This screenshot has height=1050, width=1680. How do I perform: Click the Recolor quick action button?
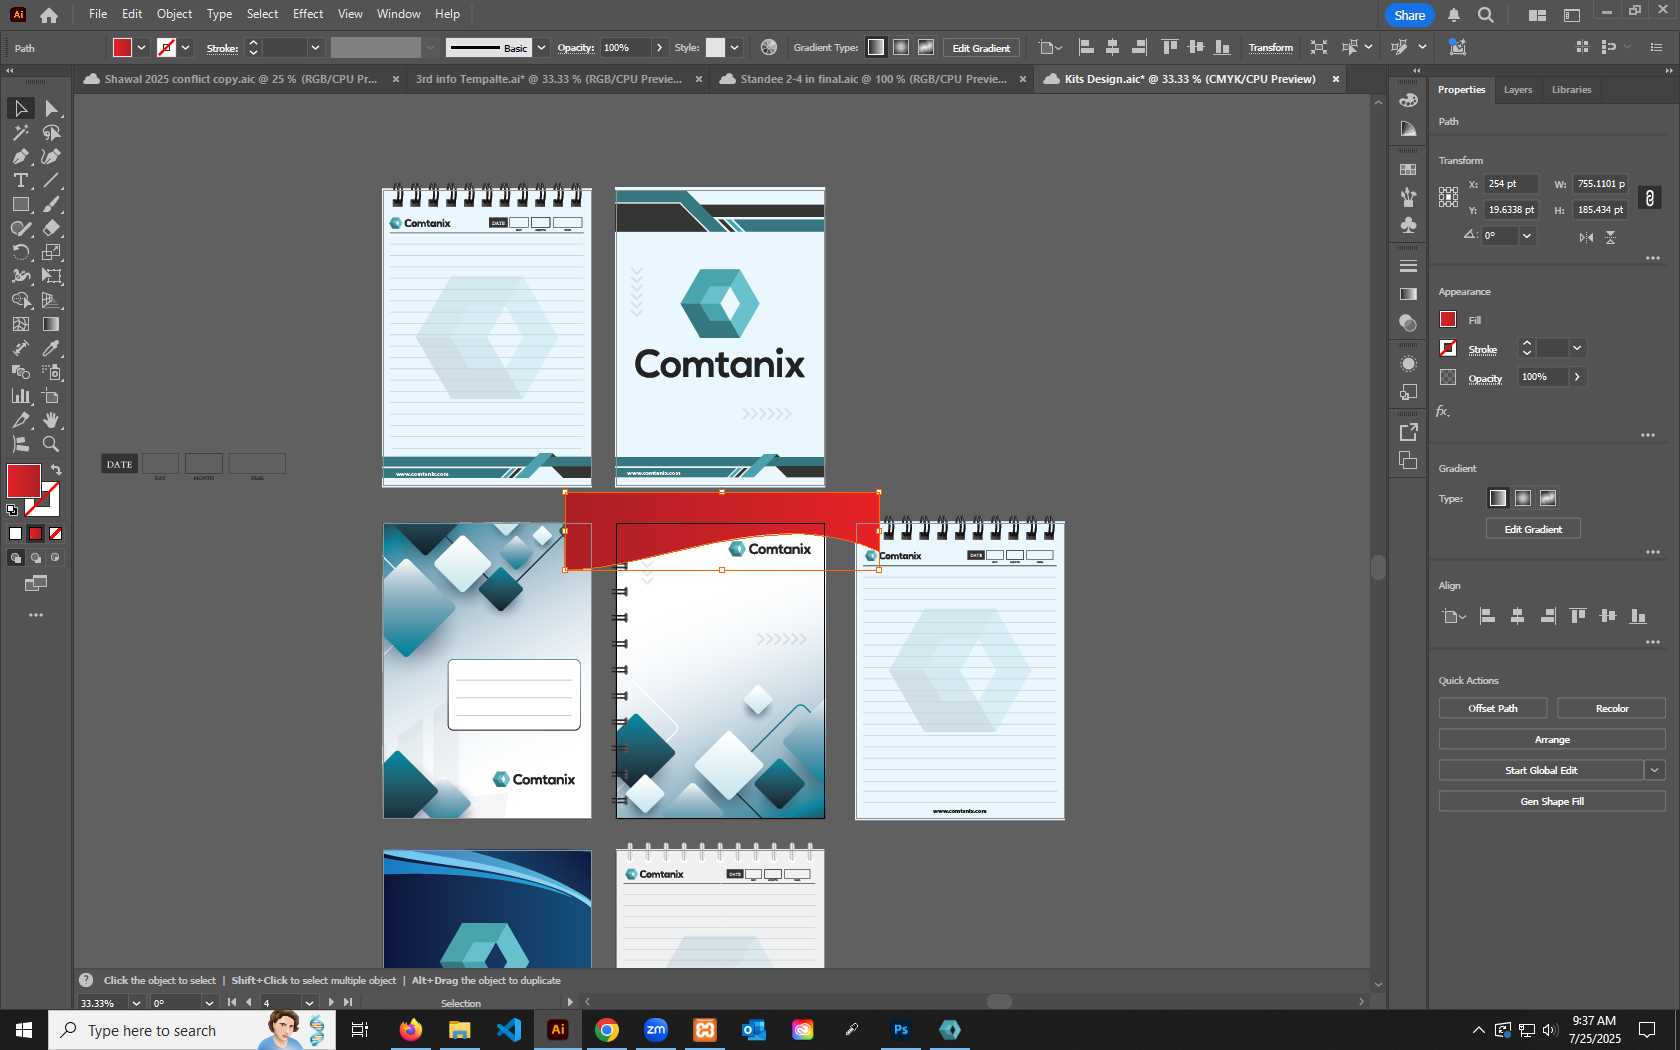[1611, 708]
